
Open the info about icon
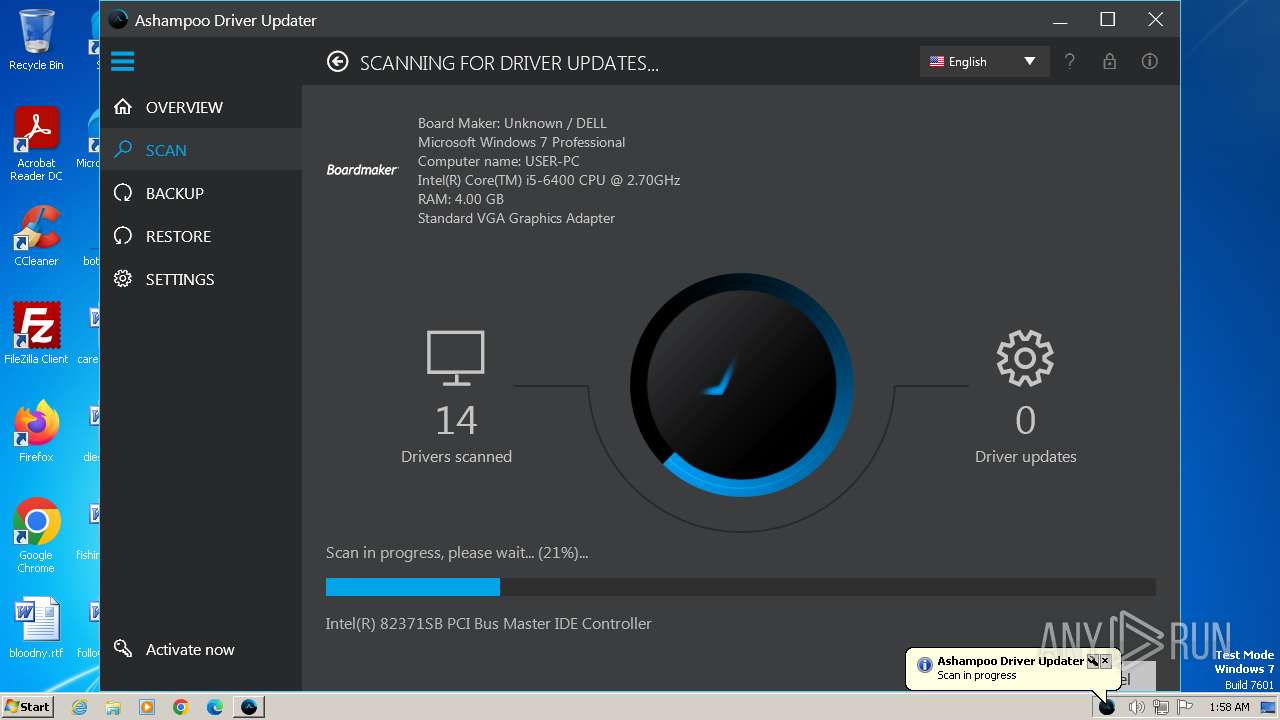(x=1150, y=61)
